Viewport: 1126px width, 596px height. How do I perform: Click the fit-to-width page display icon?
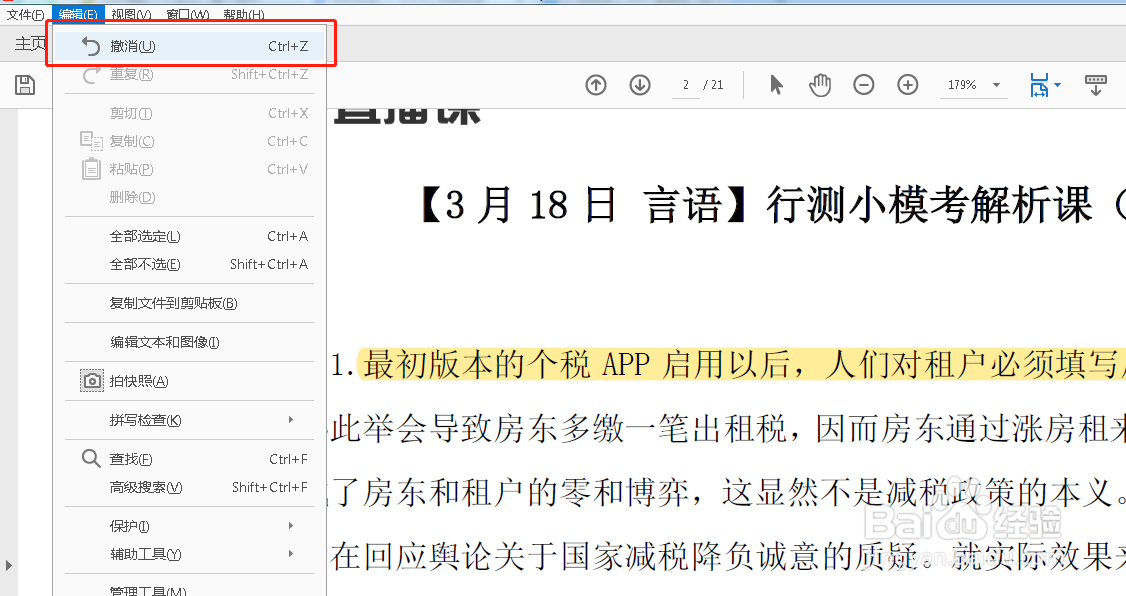pos(1040,85)
